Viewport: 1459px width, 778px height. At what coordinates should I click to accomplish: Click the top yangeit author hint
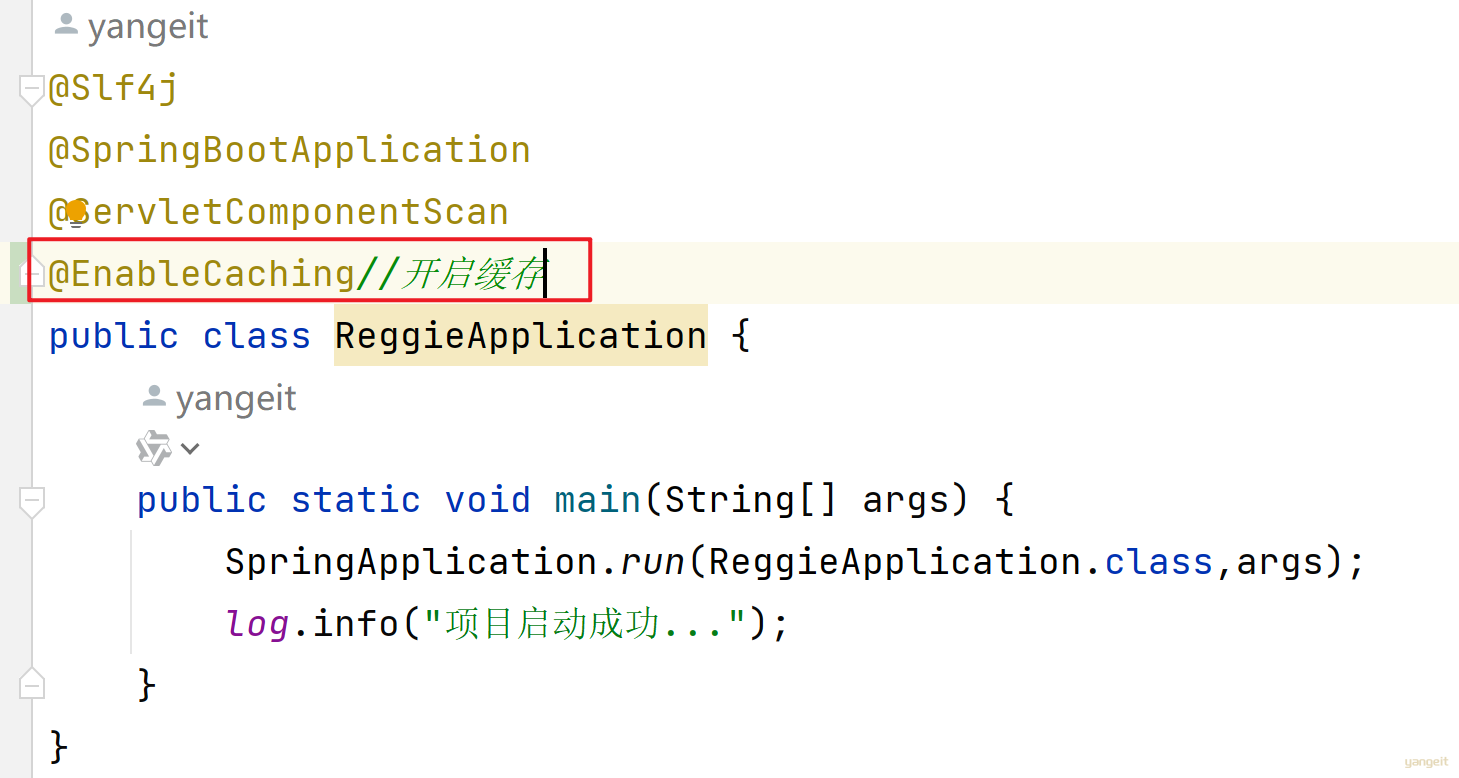[147, 27]
